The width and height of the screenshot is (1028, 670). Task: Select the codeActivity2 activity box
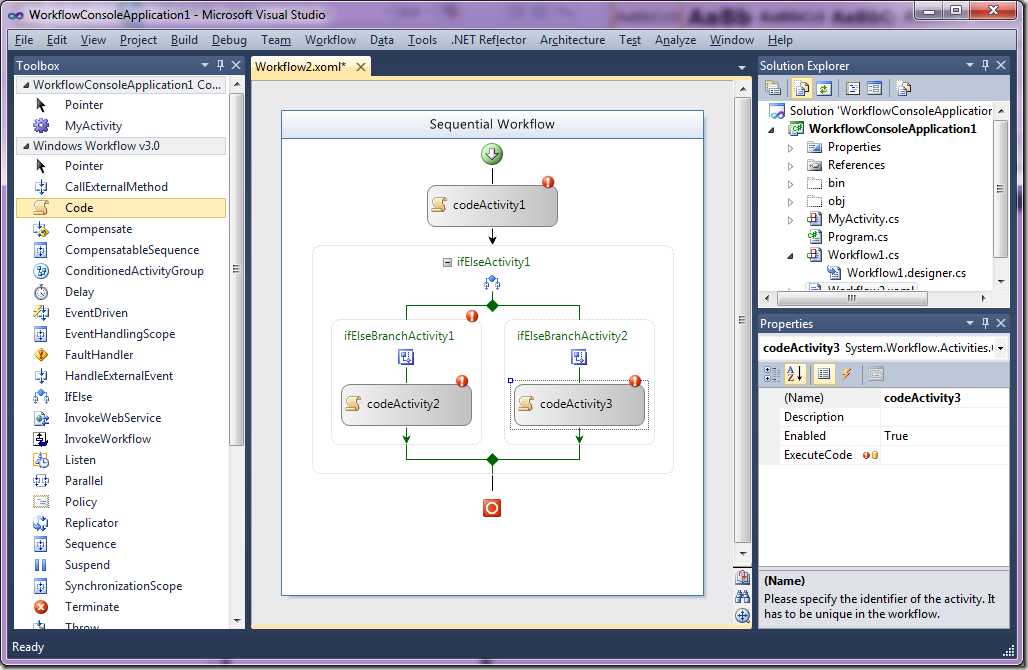[406, 404]
